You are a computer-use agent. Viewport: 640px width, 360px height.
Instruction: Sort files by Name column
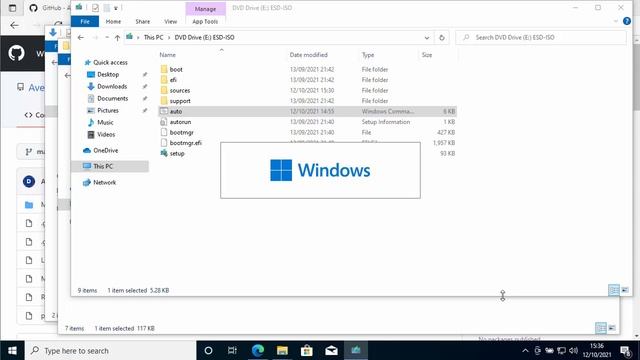168,55
